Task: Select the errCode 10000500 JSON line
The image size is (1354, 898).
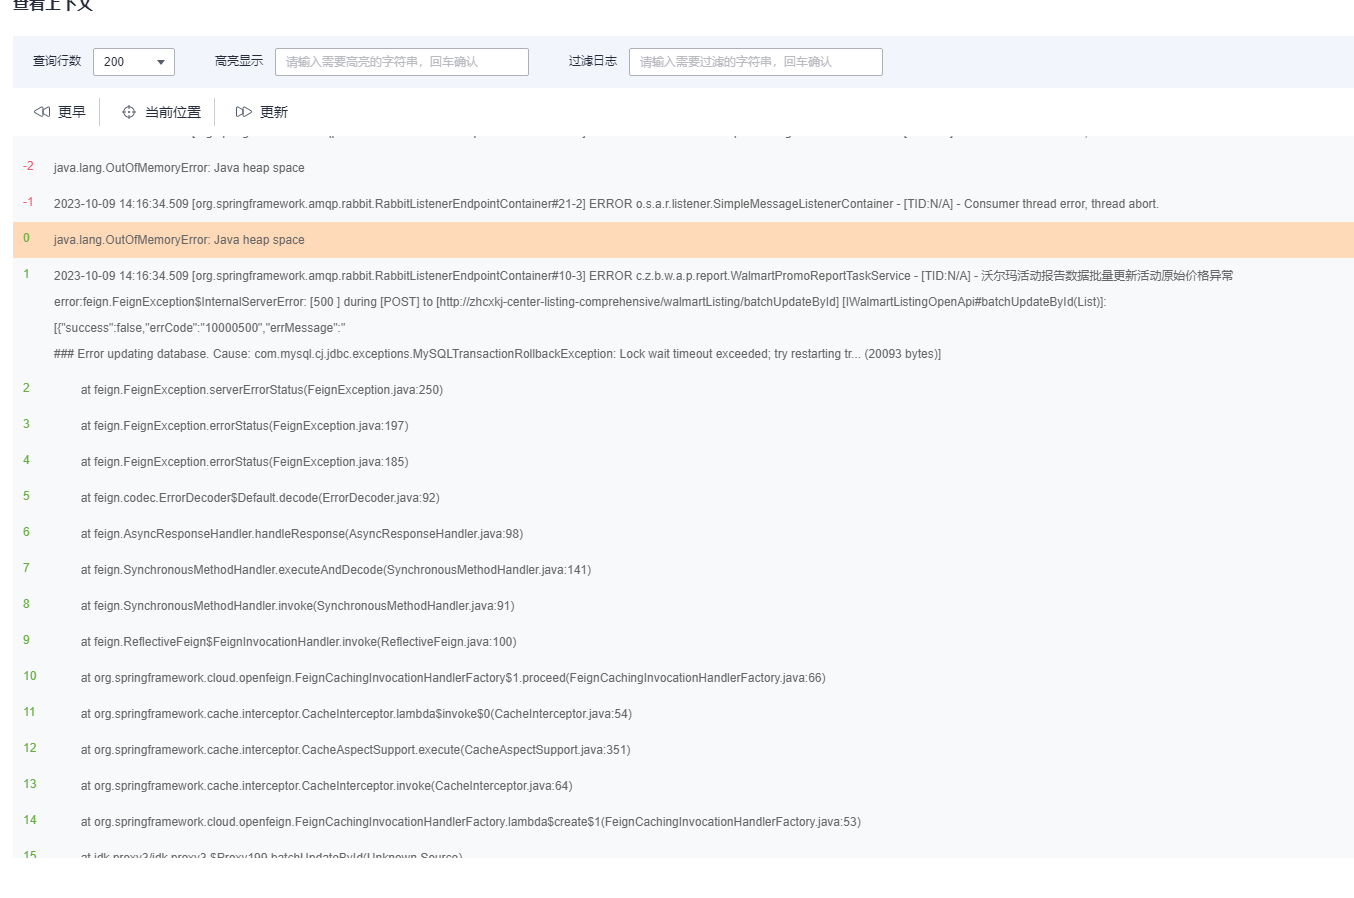Action: (200, 328)
